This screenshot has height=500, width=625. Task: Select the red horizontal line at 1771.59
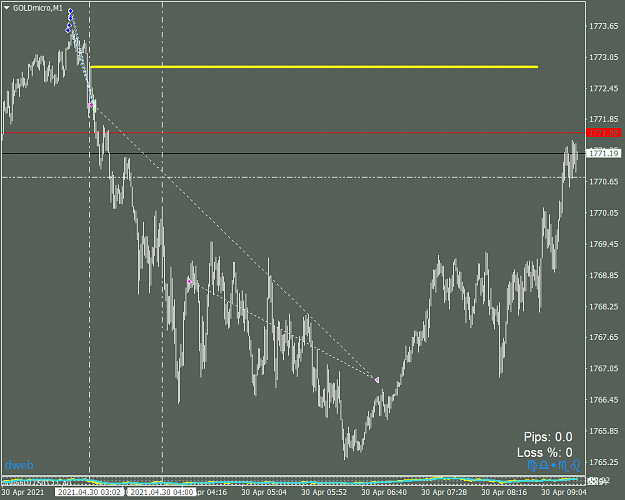coord(294,133)
